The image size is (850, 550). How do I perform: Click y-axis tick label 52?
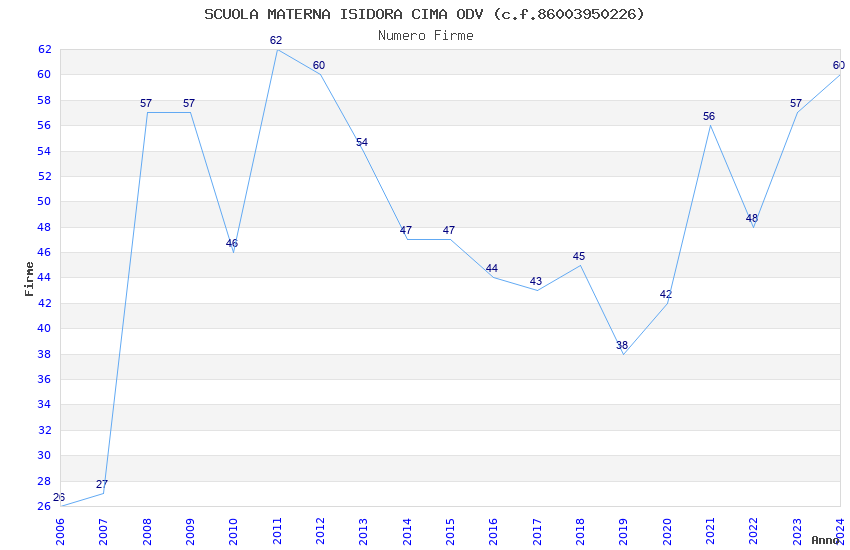click(x=44, y=176)
